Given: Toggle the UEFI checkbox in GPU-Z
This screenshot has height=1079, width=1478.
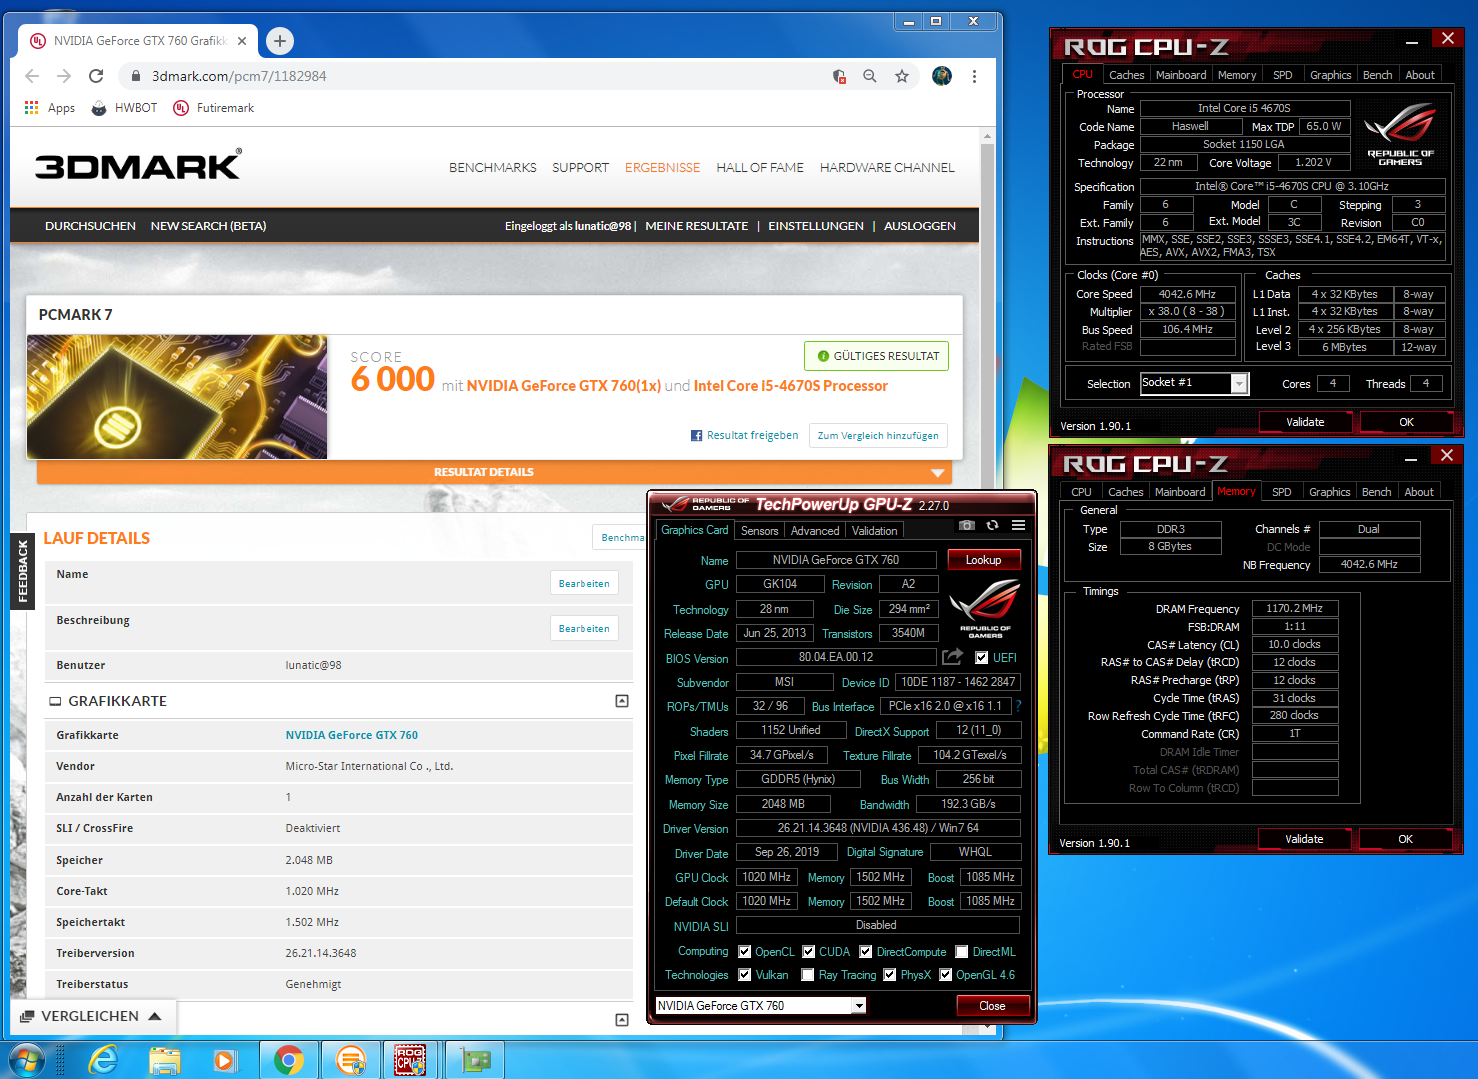Looking at the screenshot, I should [x=982, y=657].
